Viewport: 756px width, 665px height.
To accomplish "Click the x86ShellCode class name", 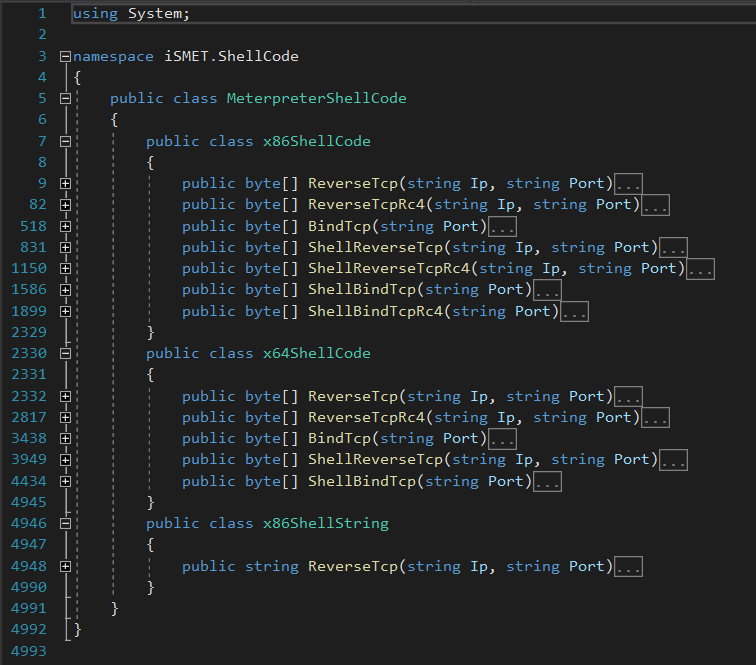I will pos(316,141).
